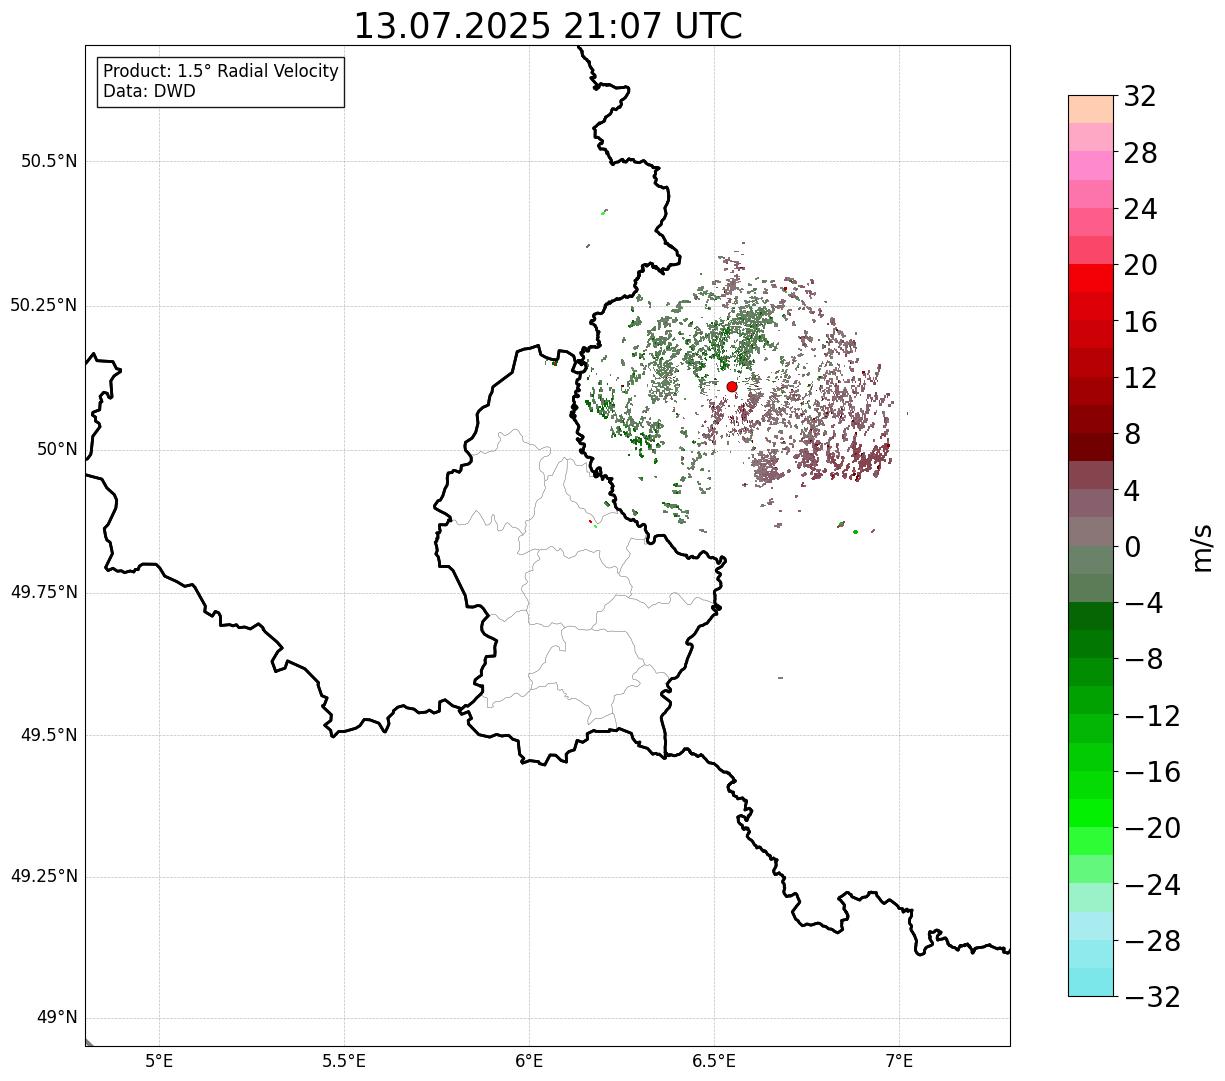Click the 49°N latitude label
The width and height of the screenshot is (1225, 1081).
[x=57, y=1017]
